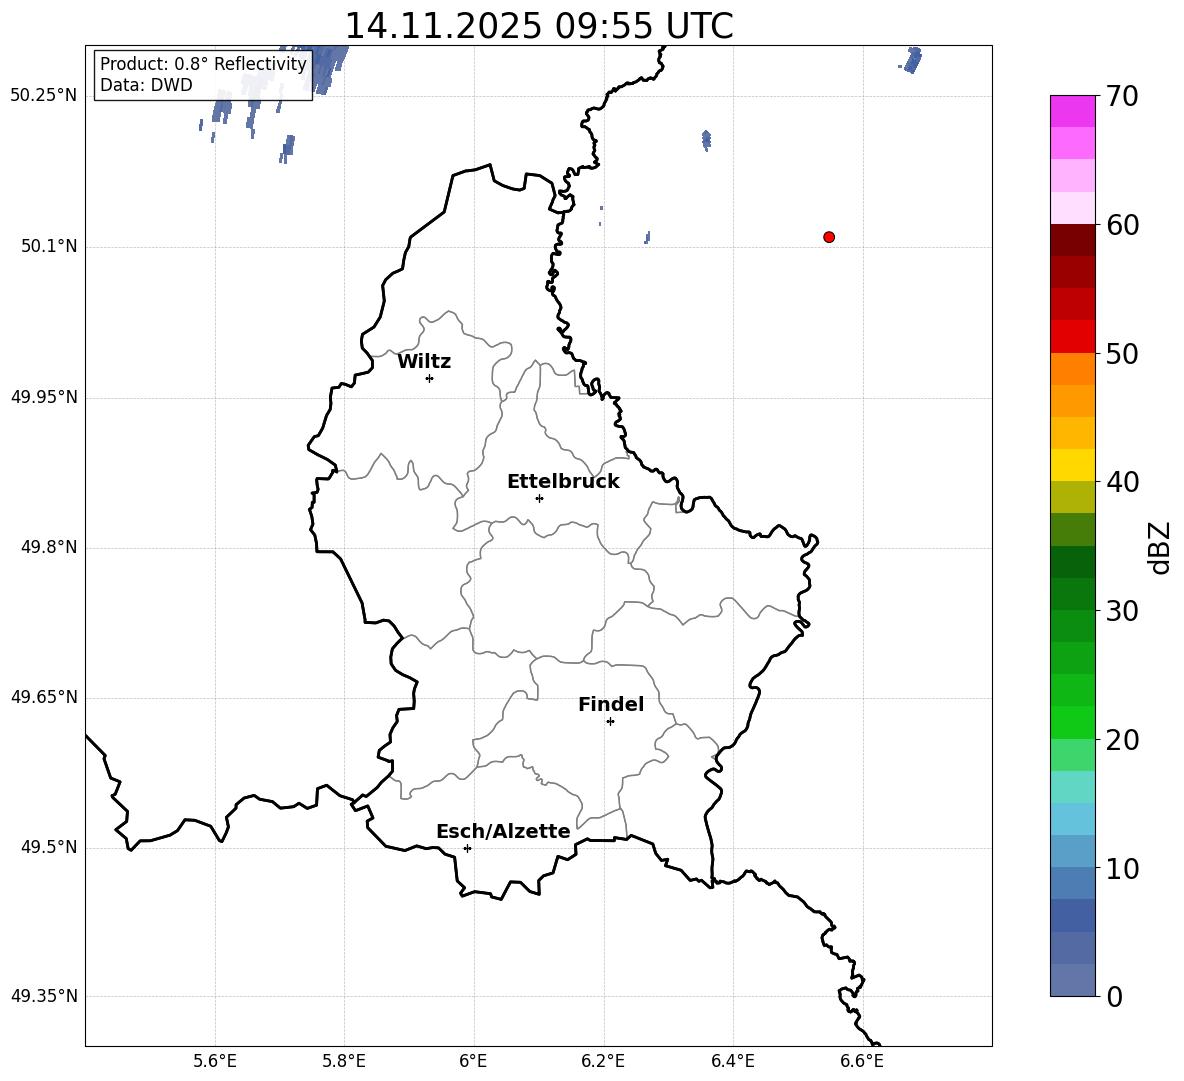Click the bright red colorbar segment above 50
The width and height of the screenshot is (1184, 1081).
(x=1072, y=337)
